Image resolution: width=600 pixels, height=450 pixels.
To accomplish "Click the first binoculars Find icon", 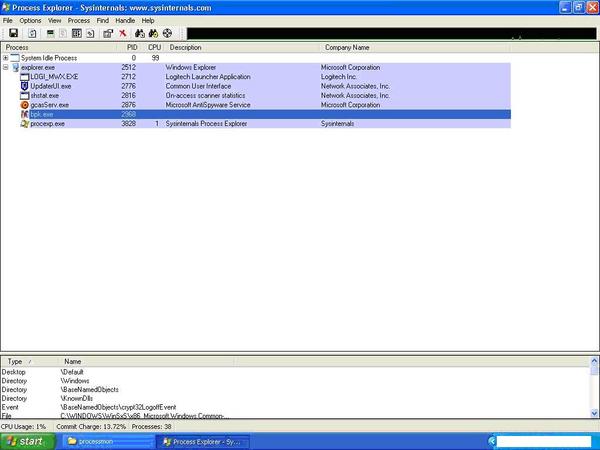I will click(x=139, y=33).
